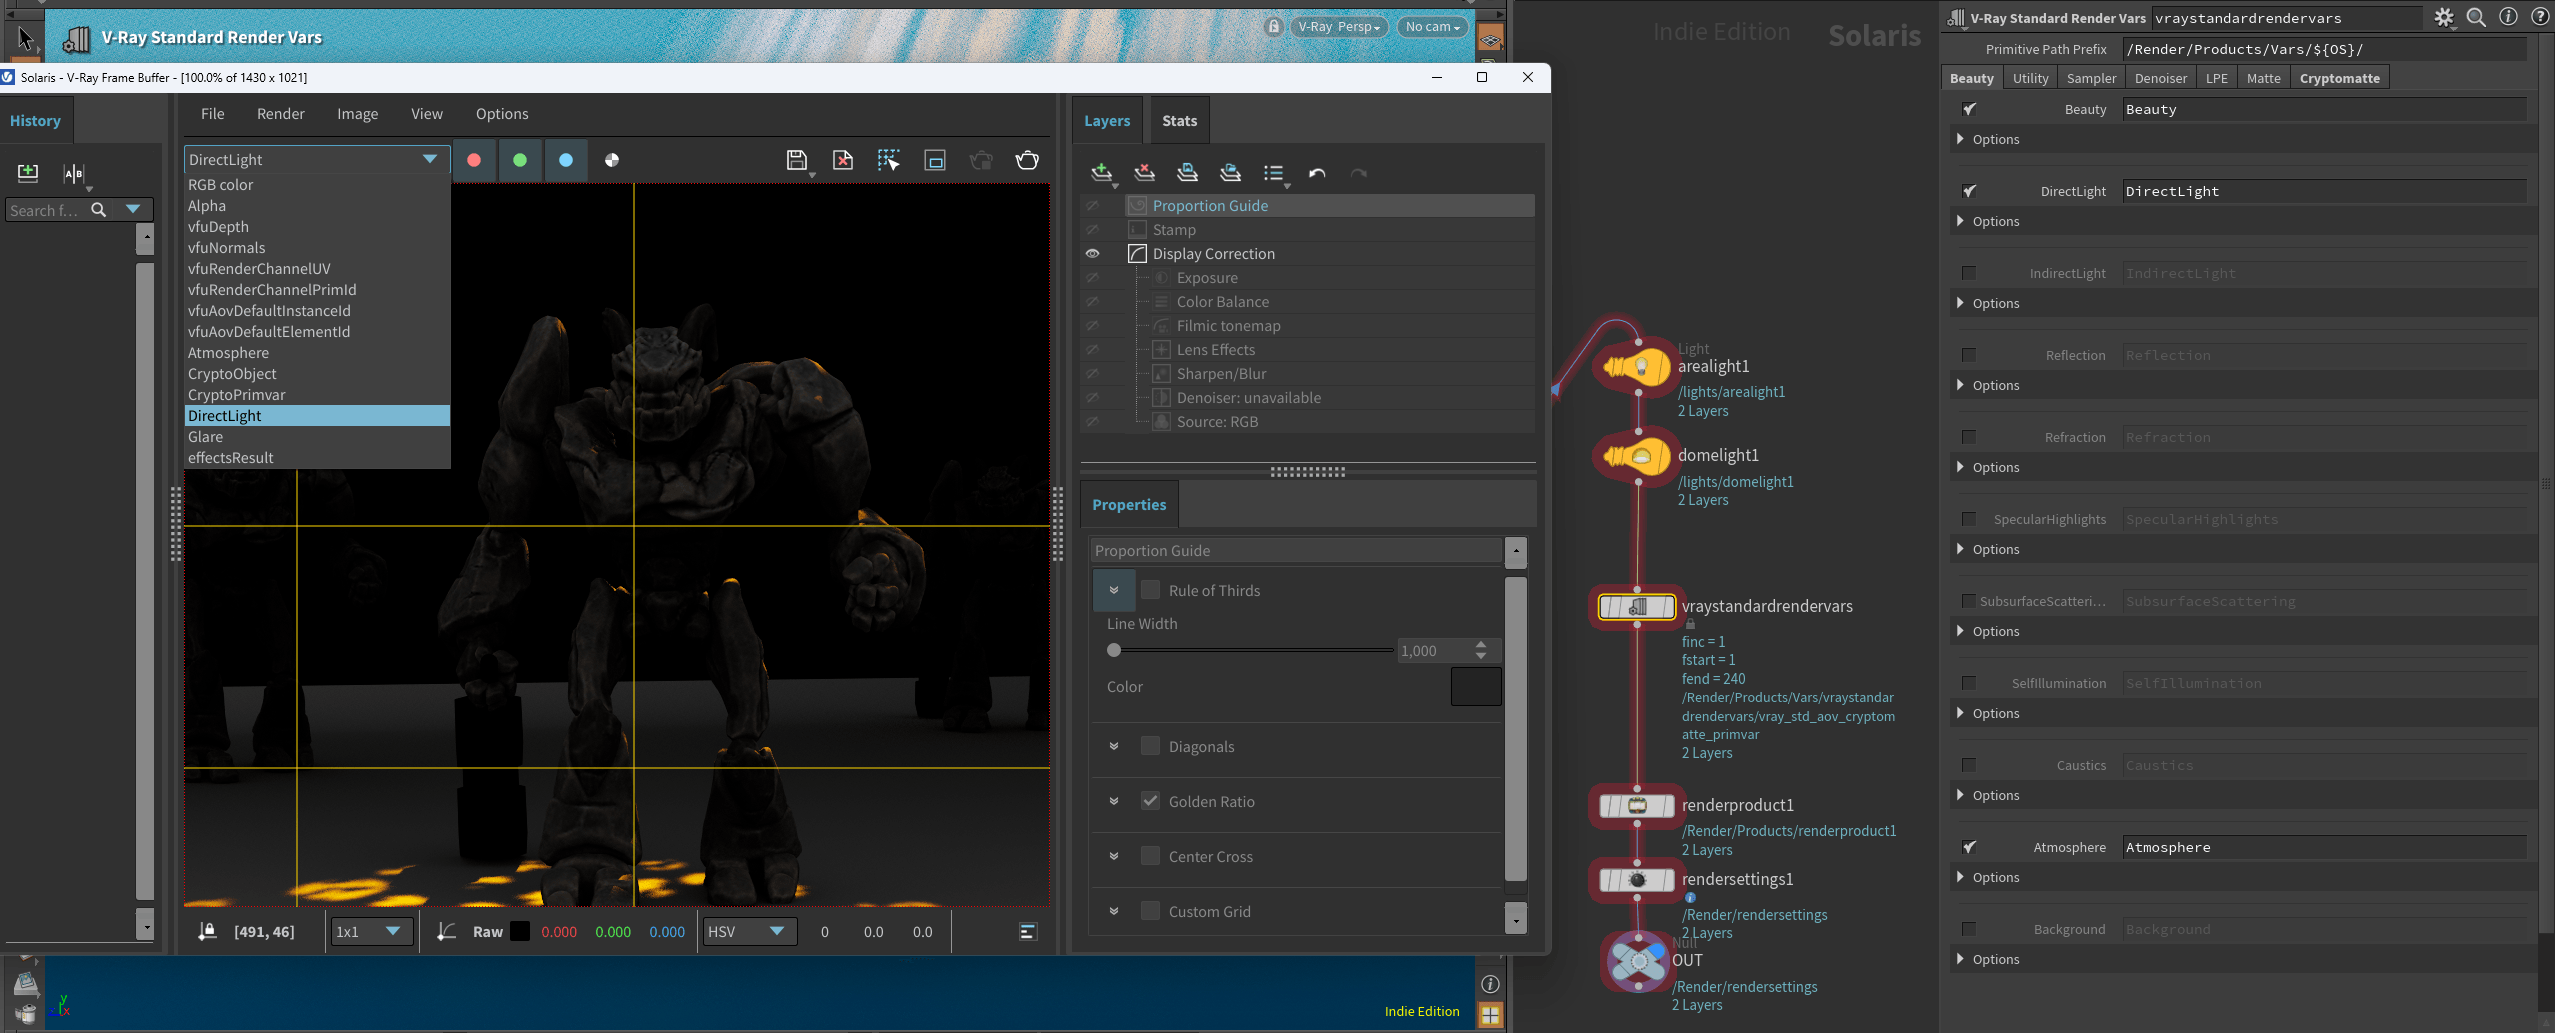Hide the Display Correction layer
This screenshot has height=1033, width=2555.
pyautogui.click(x=1093, y=253)
